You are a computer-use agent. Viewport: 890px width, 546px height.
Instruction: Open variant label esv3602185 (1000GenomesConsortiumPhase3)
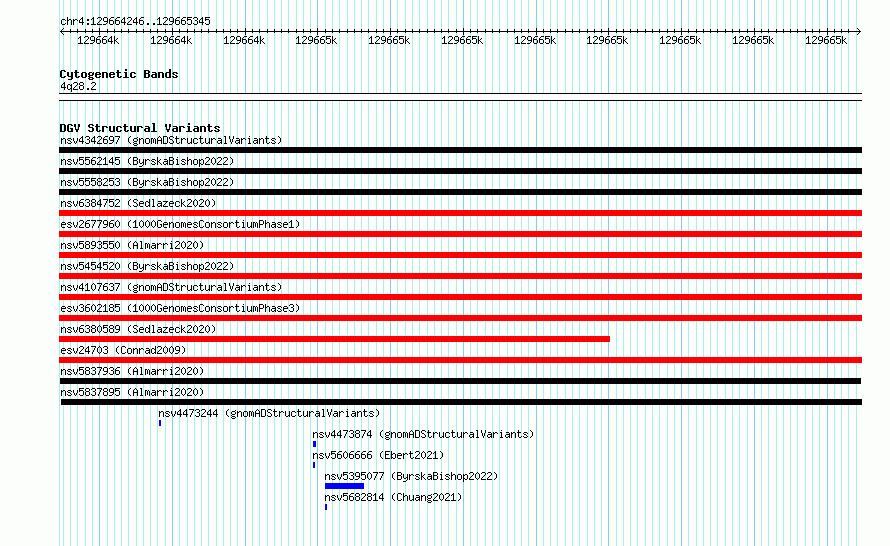[x=180, y=308]
